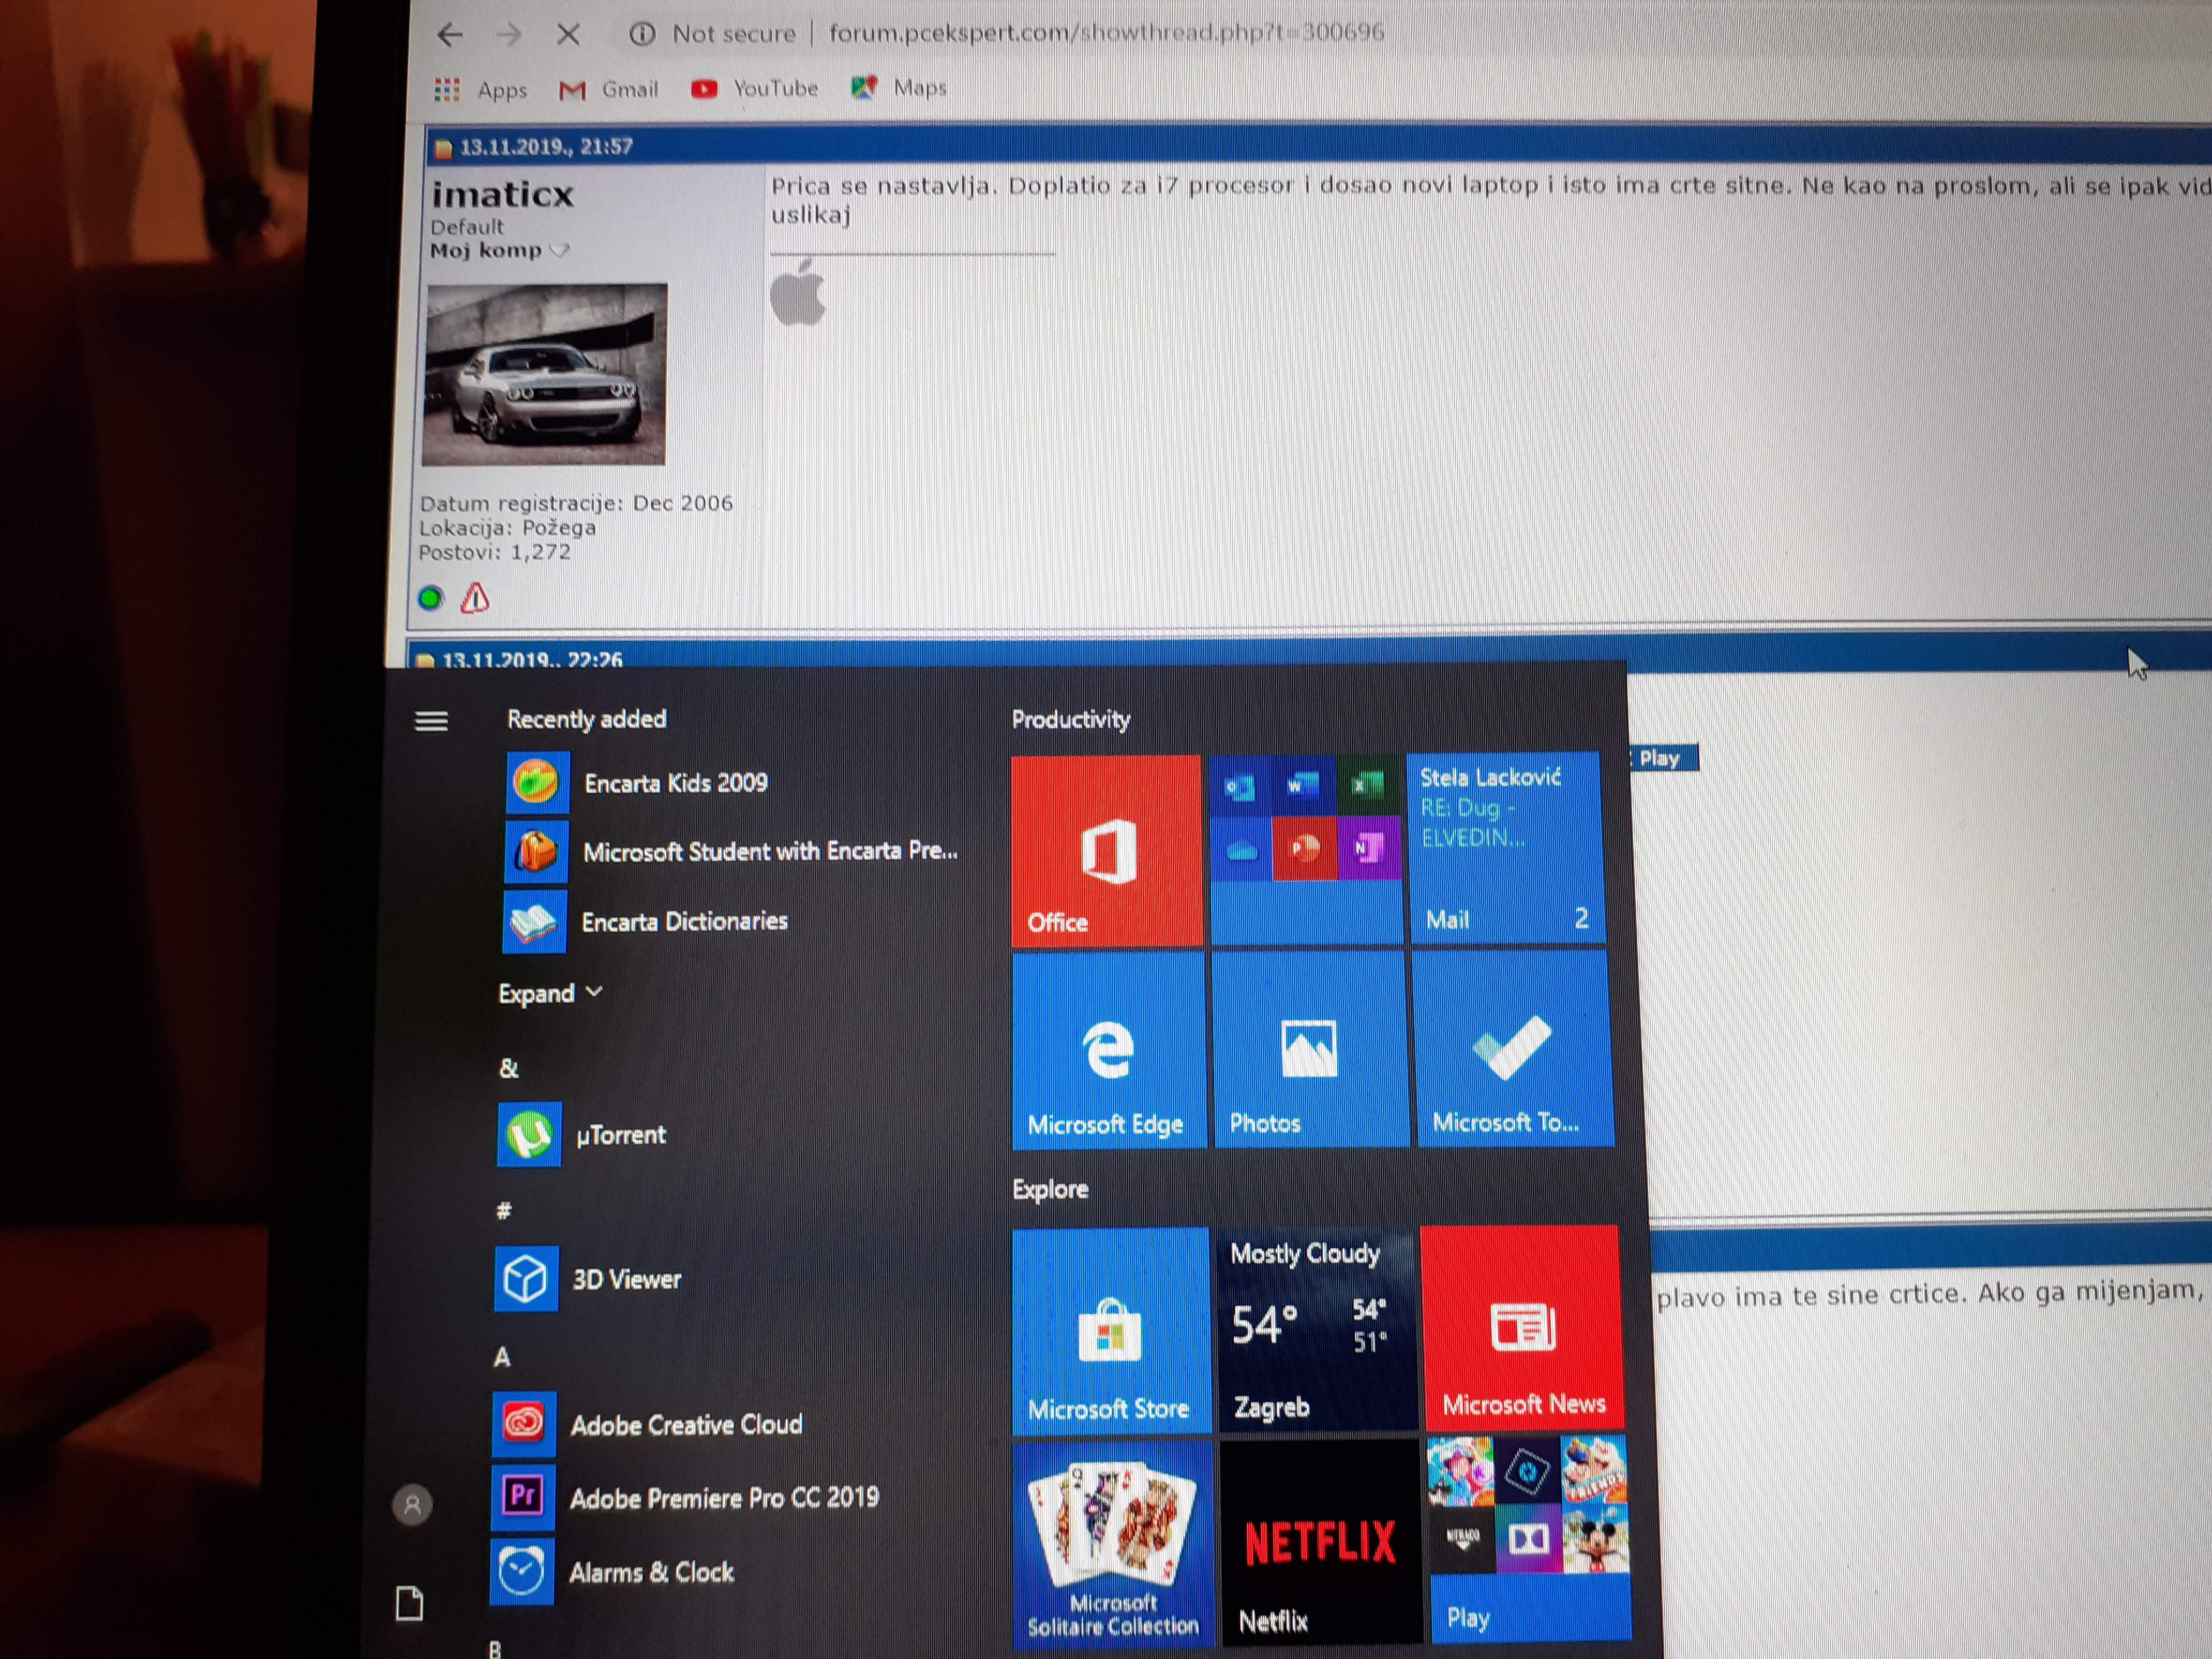
Task: Click the report post warning icon
Action: click(475, 598)
